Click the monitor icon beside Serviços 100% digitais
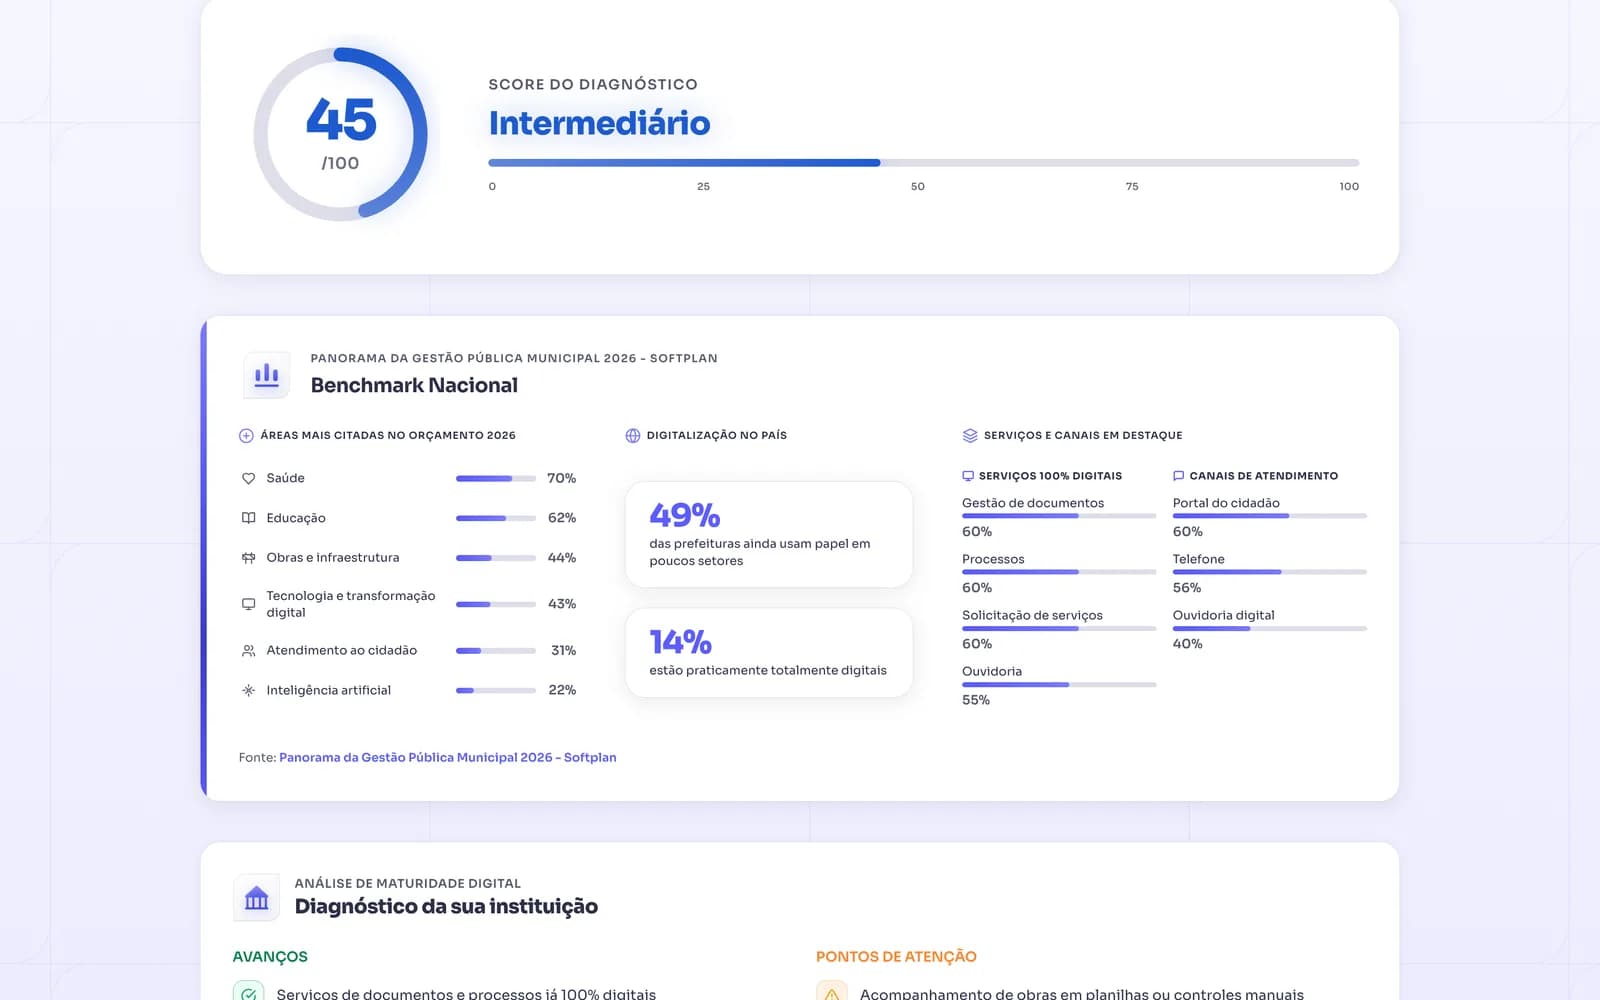This screenshot has width=1600, height=1000. (x=967, y=476)
